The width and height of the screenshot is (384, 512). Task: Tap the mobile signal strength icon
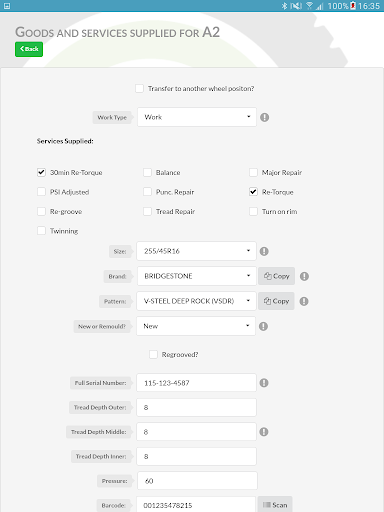[320, 6]
